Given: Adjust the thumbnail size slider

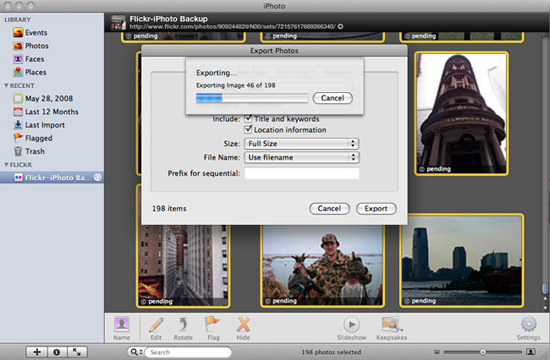Looking at the screenshot, I should click(x=483, y=352).
